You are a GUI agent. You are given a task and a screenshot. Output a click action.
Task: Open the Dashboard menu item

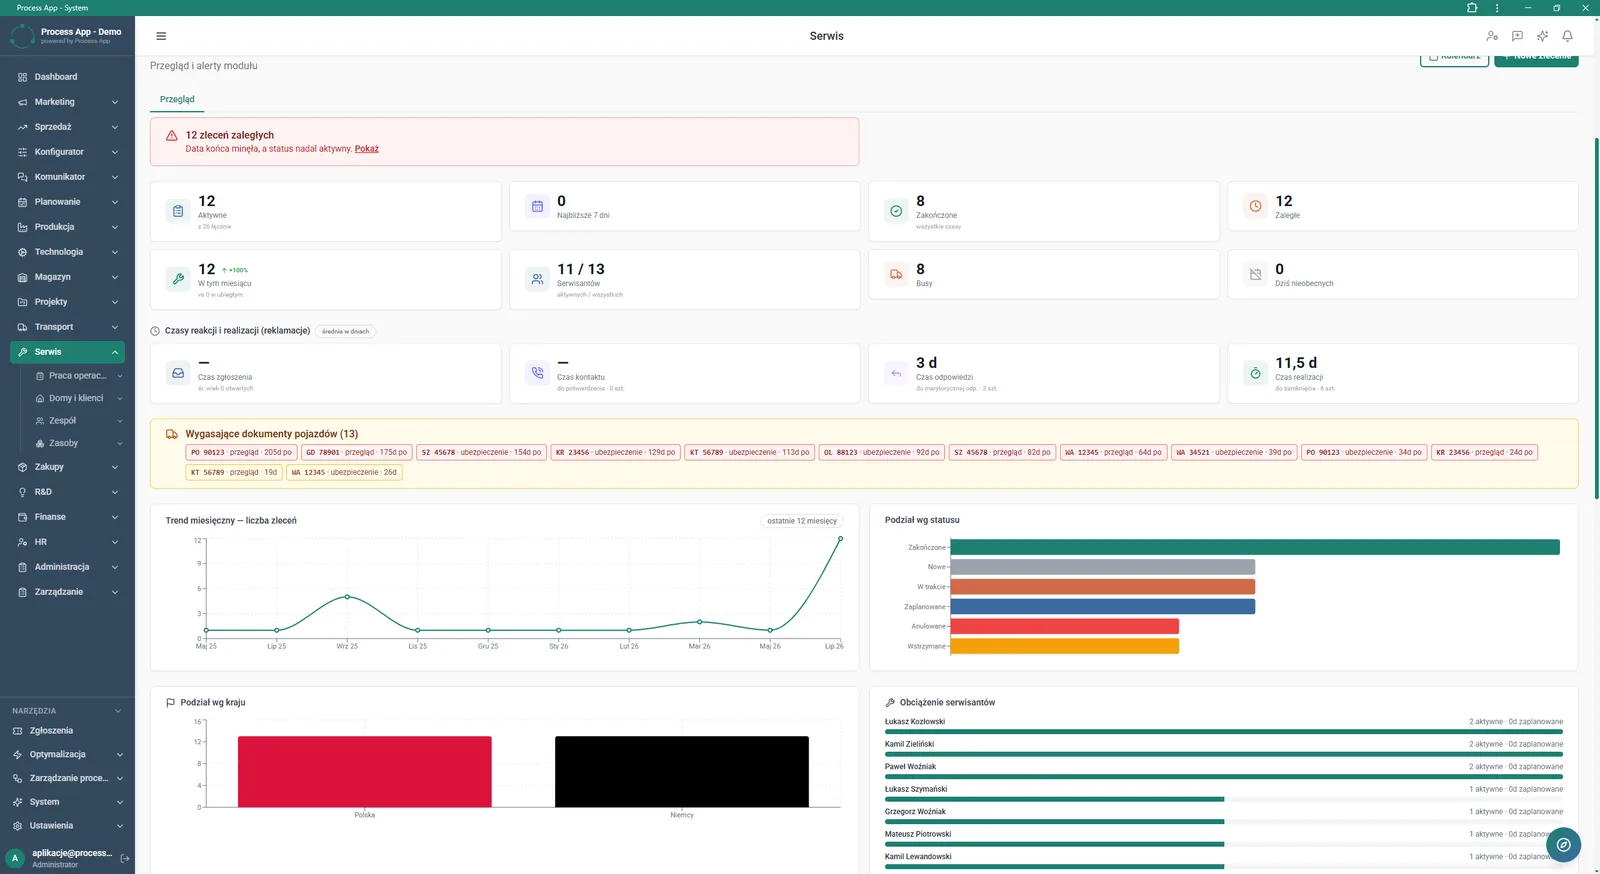point(67,77)
